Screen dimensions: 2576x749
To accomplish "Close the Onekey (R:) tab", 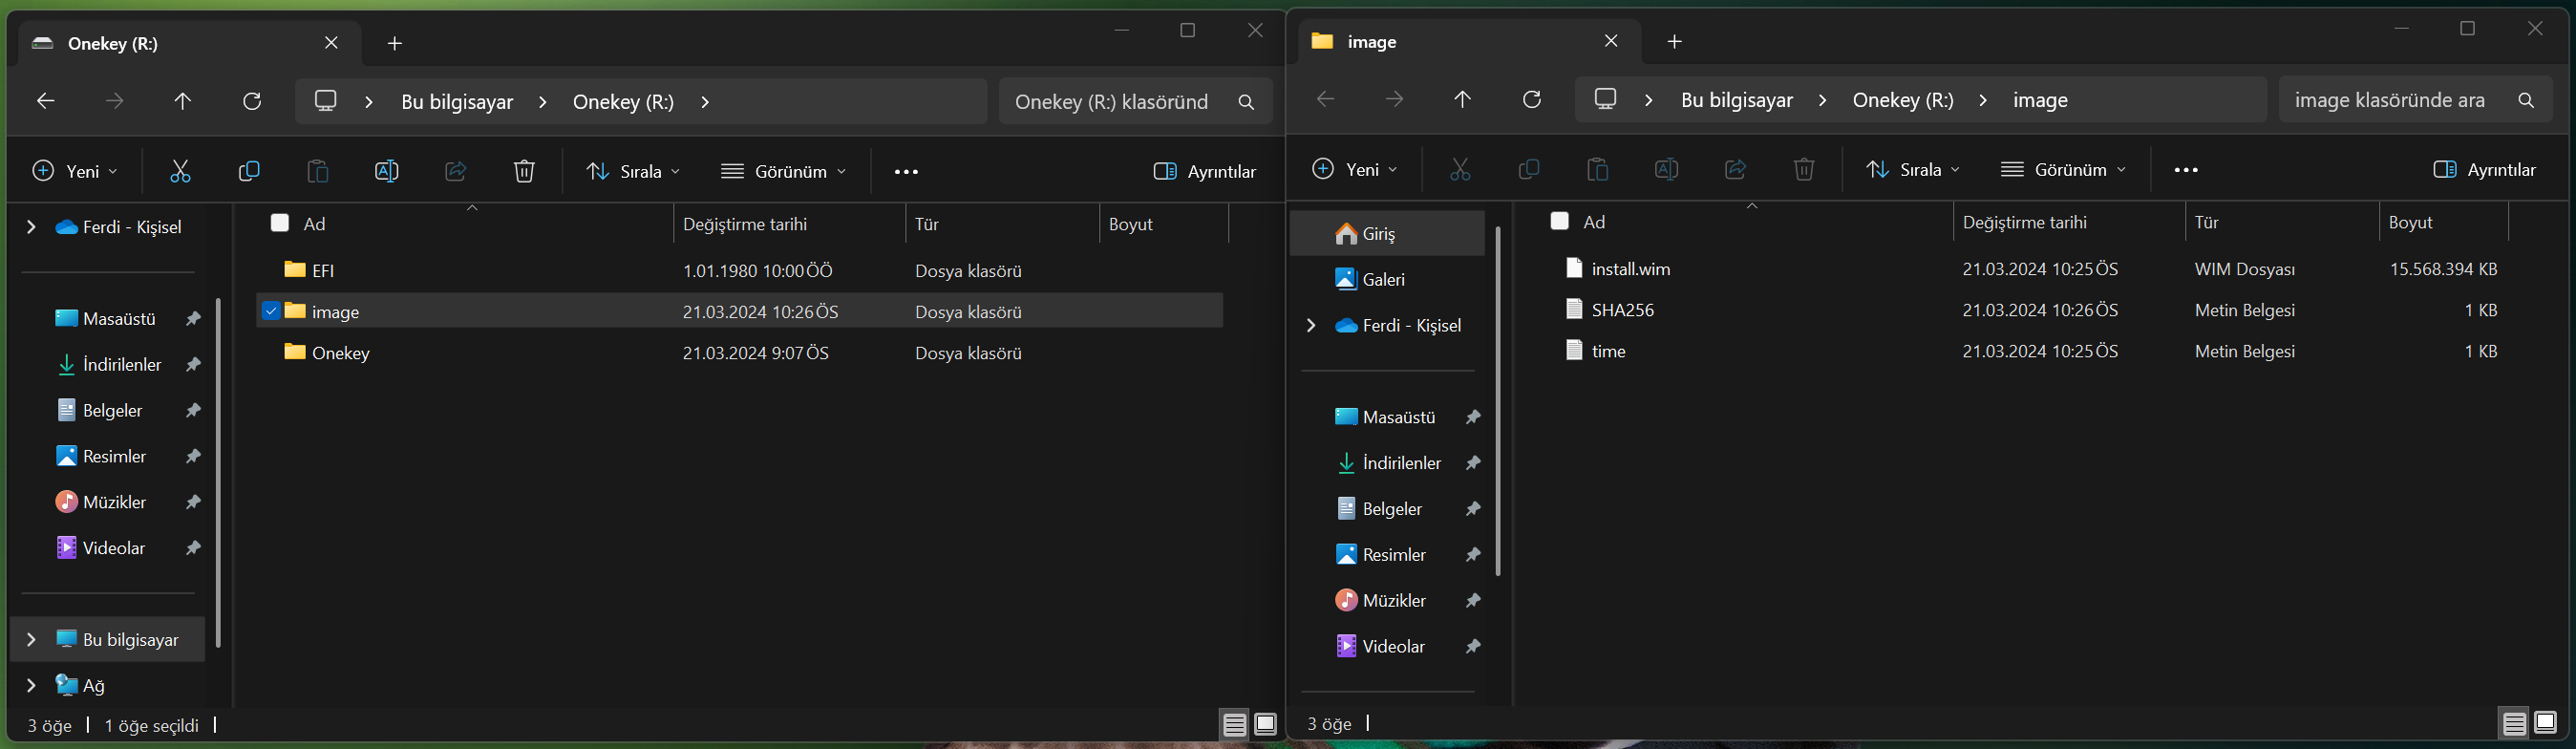I will [x=331, y=43].
